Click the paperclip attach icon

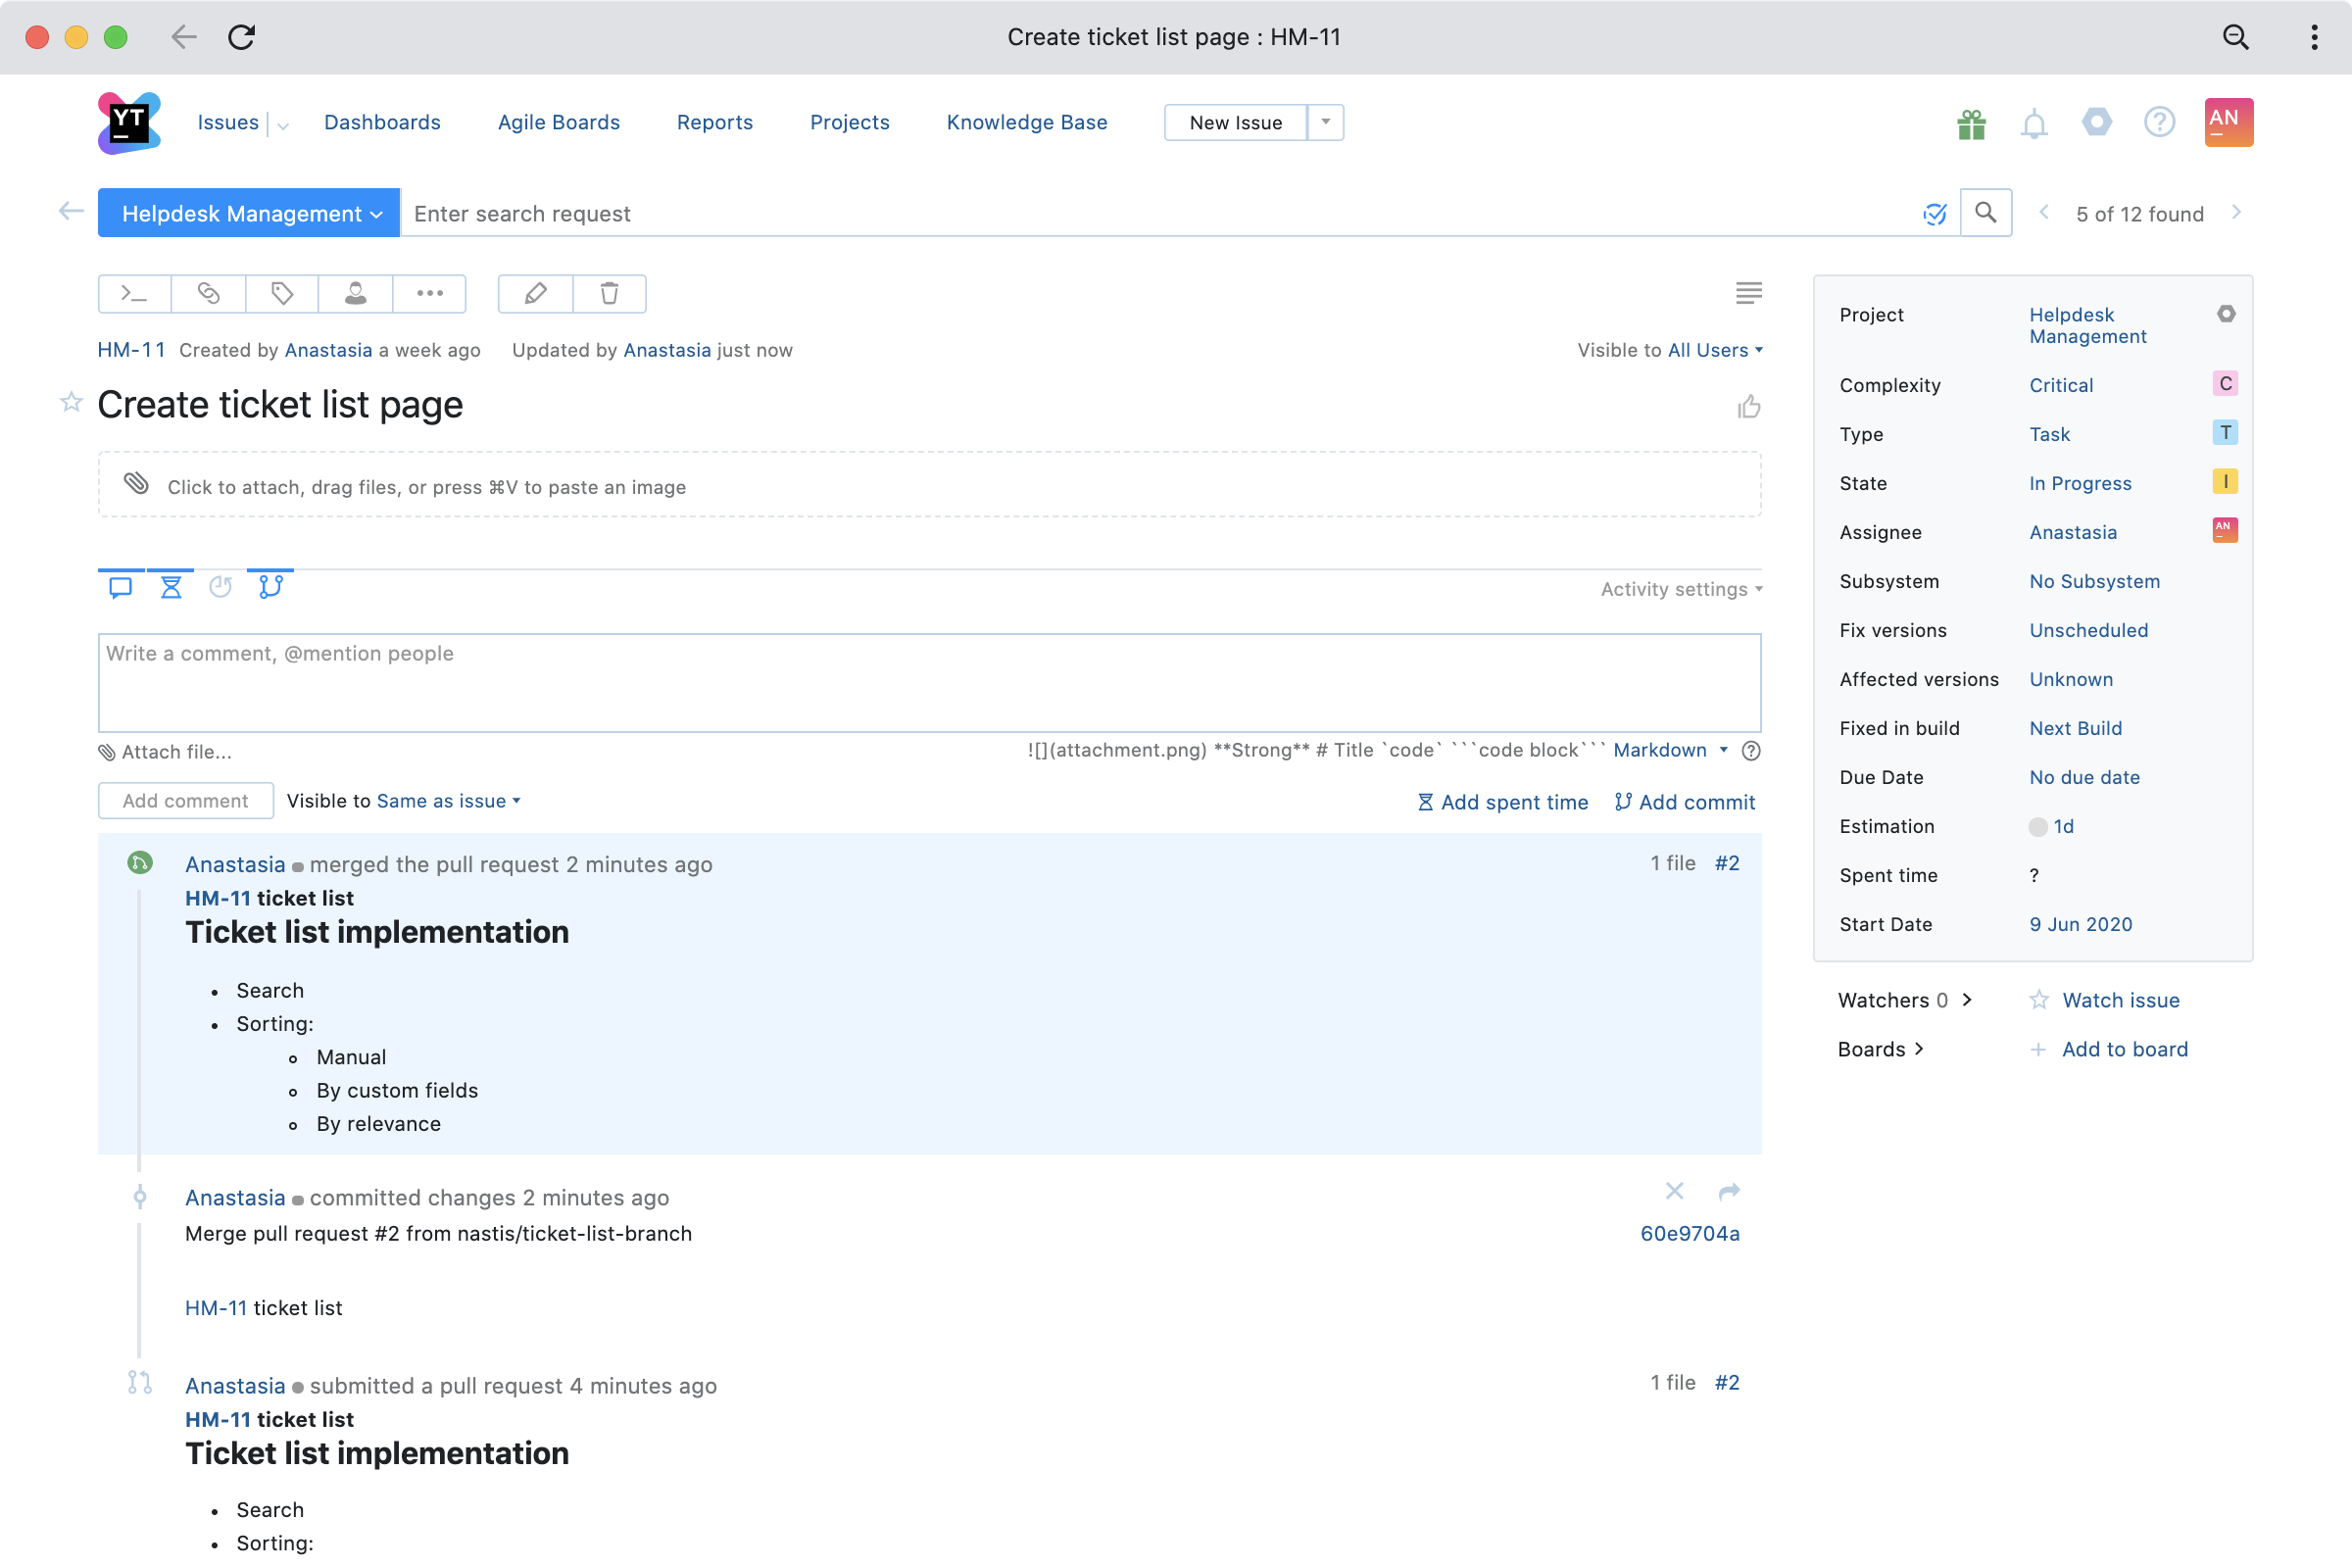pos(136,484)
